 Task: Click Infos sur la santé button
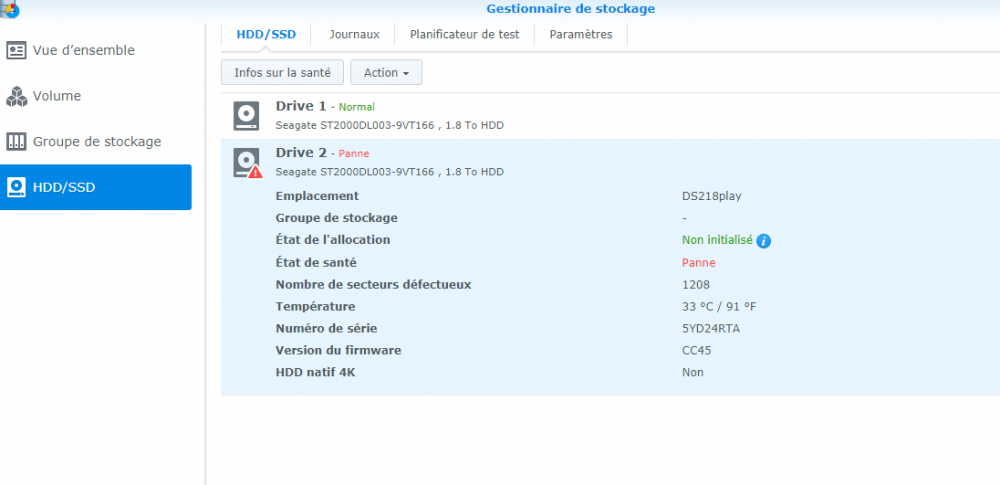[x=283, y=73]
